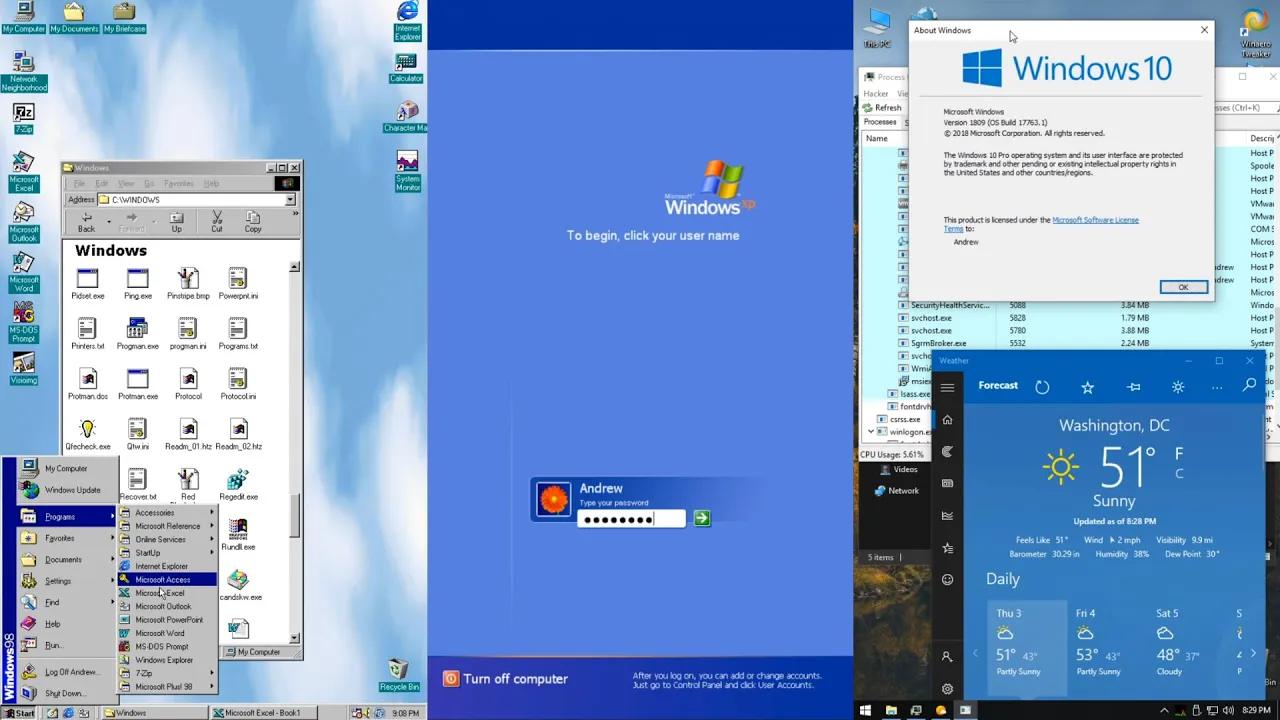Open the Weather hamburger navigation menu

click(x=947, y=387)
